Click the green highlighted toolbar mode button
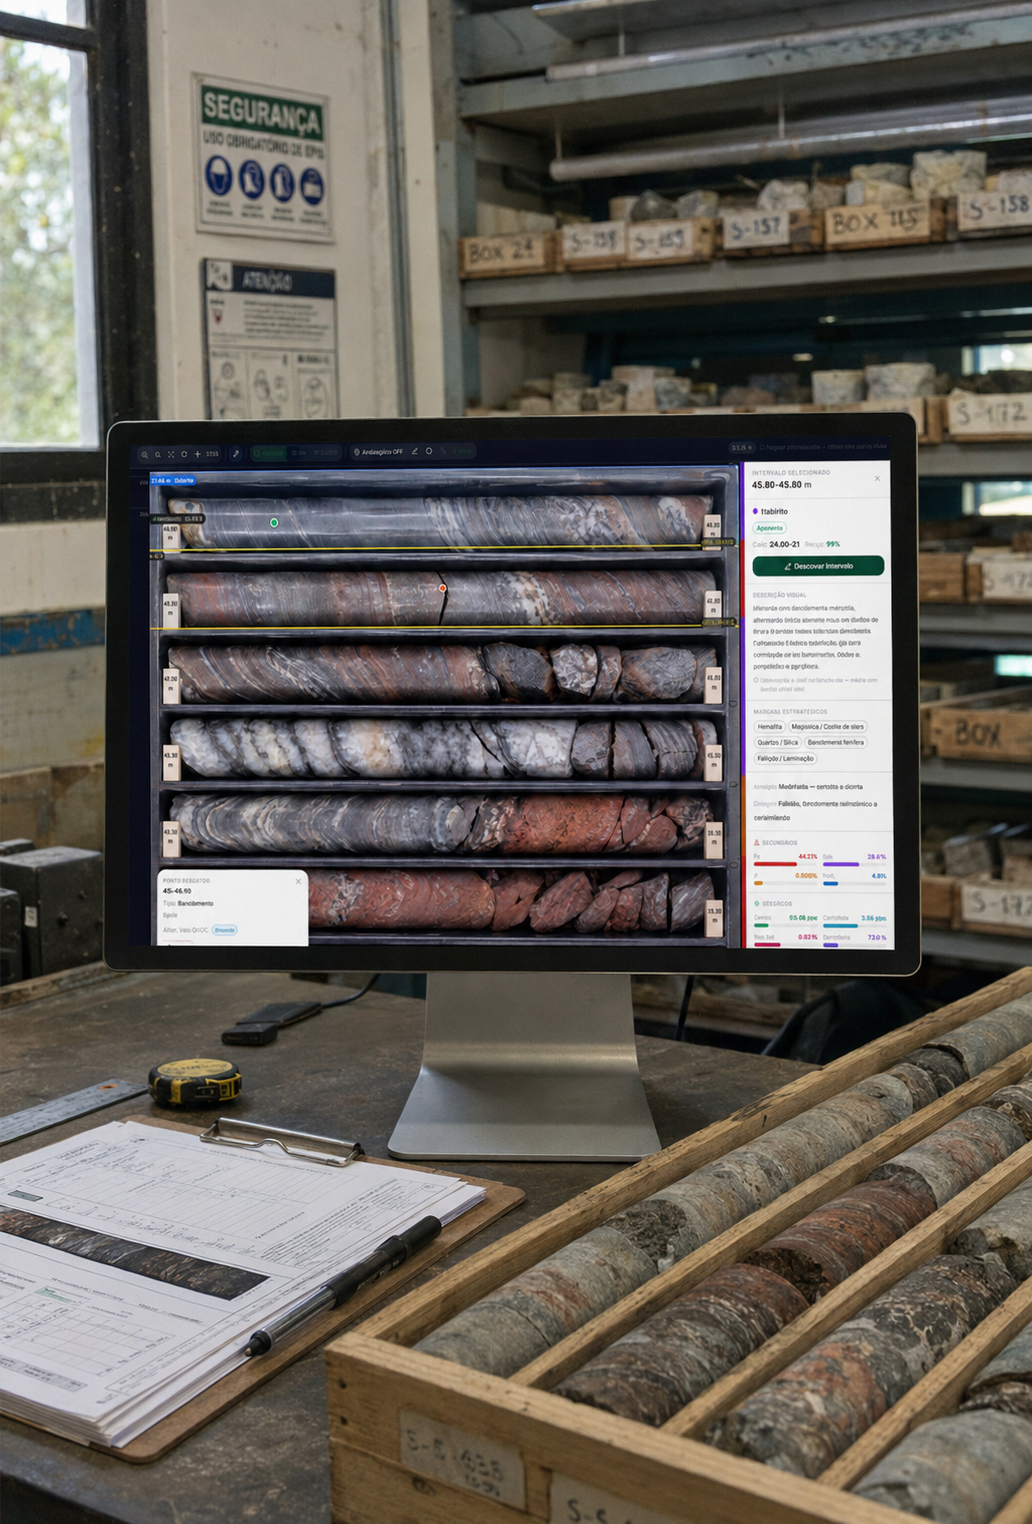Viewport: 1032px width, 1524px height. point(268,453)
